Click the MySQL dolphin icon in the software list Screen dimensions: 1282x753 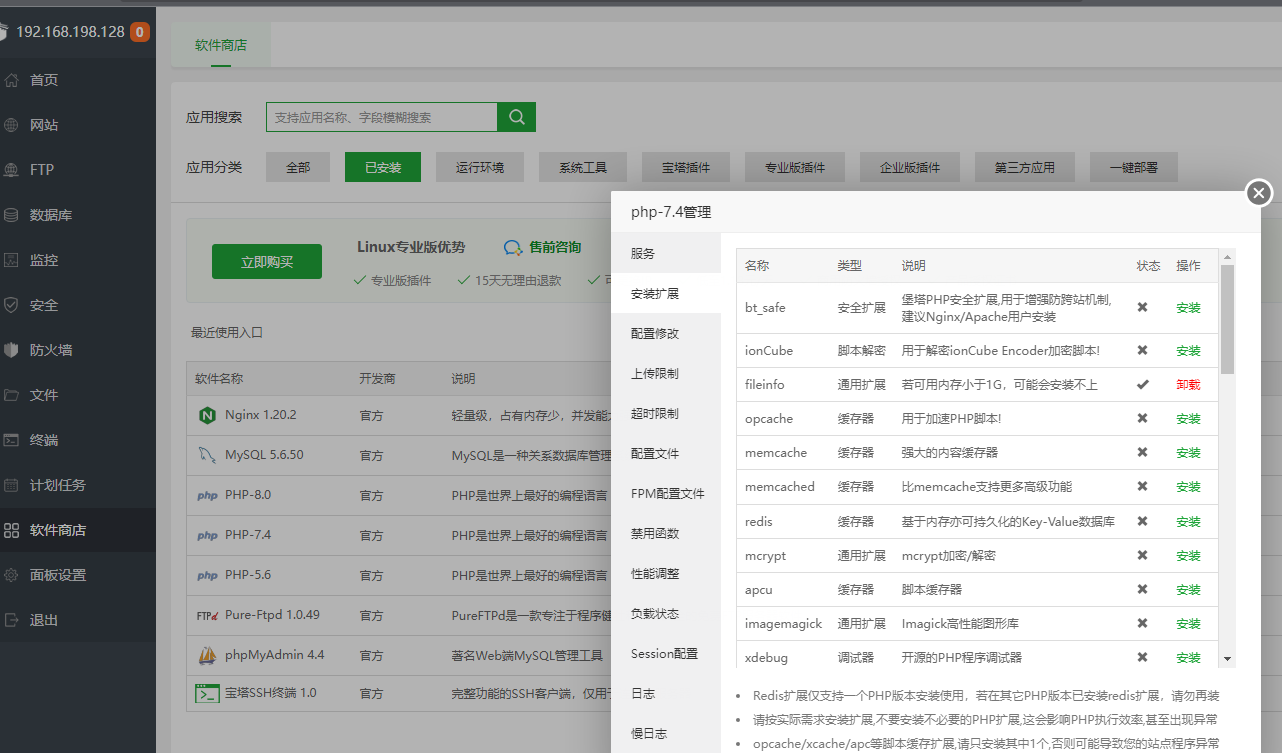click(x=207, y=455)
